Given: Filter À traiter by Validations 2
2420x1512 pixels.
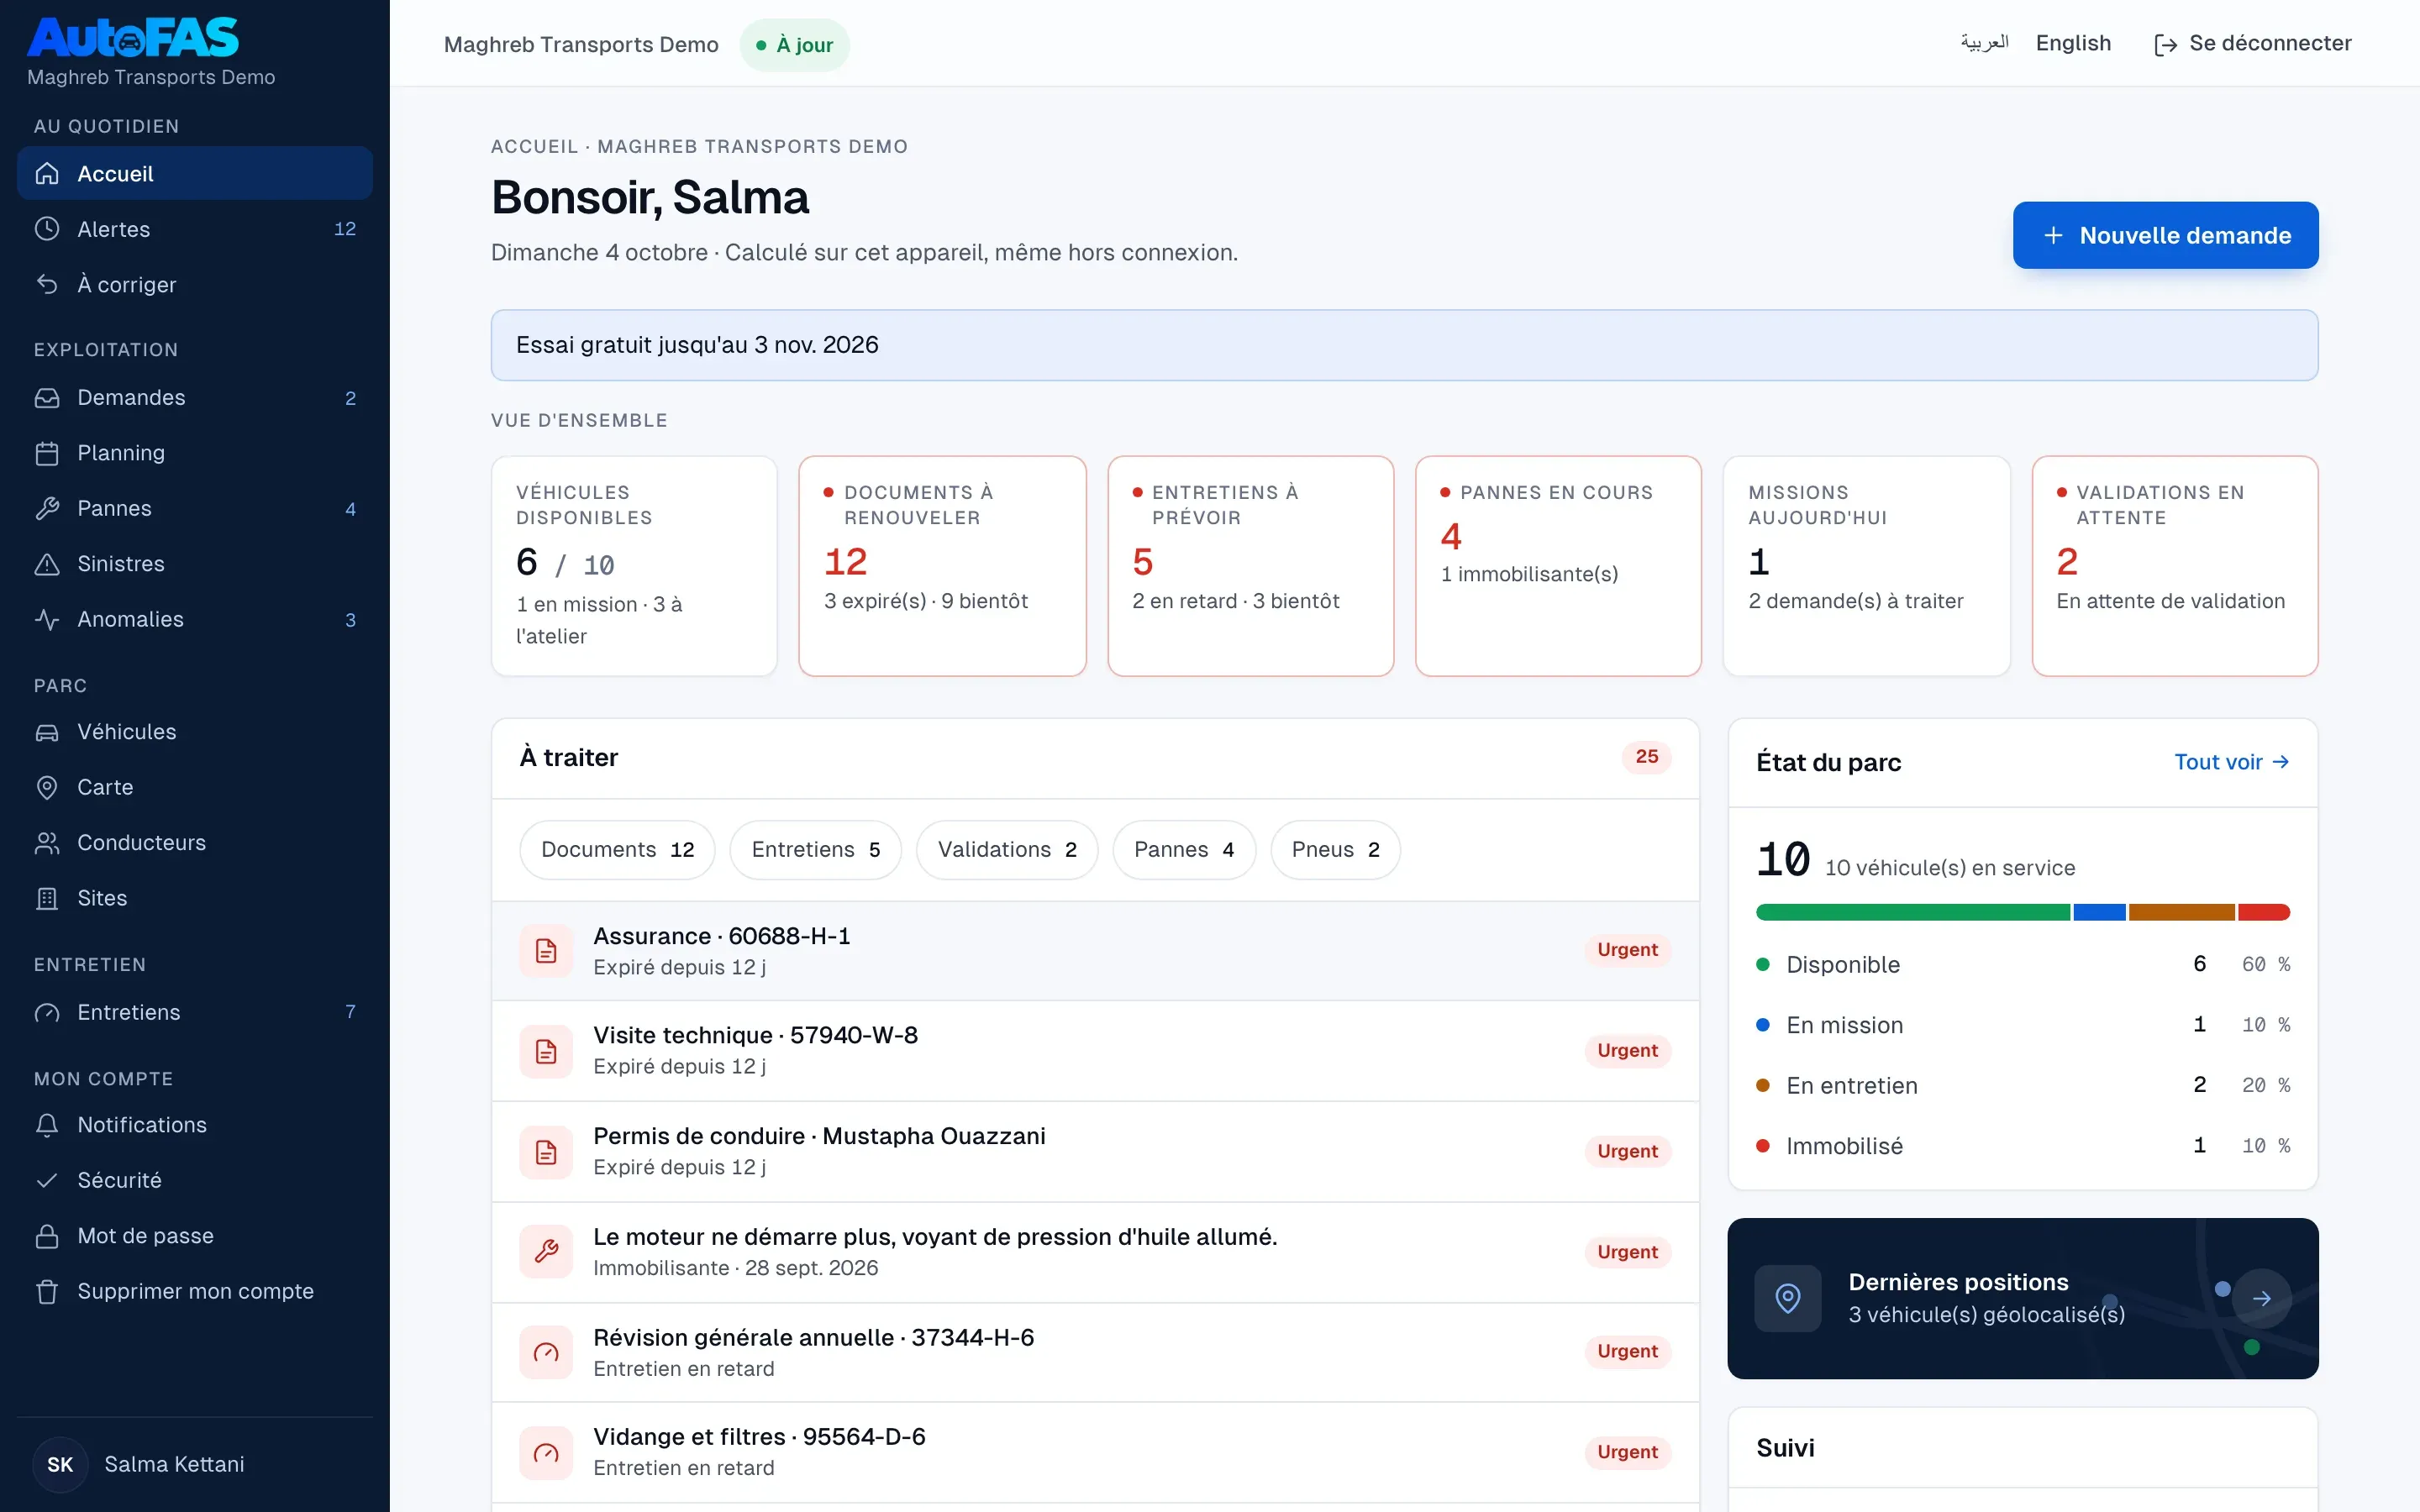Looking at the screenshot, I should point(1007,850).
